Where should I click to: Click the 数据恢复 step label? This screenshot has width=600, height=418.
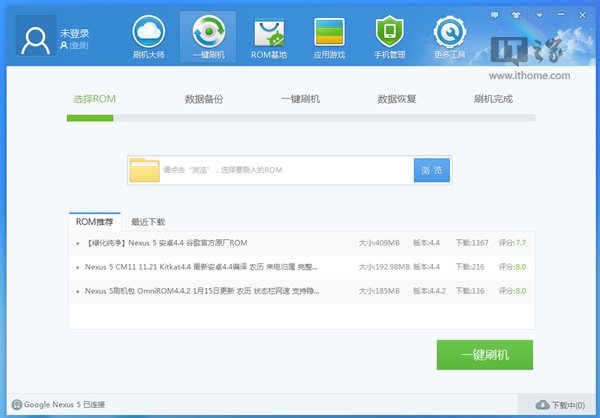397,99
